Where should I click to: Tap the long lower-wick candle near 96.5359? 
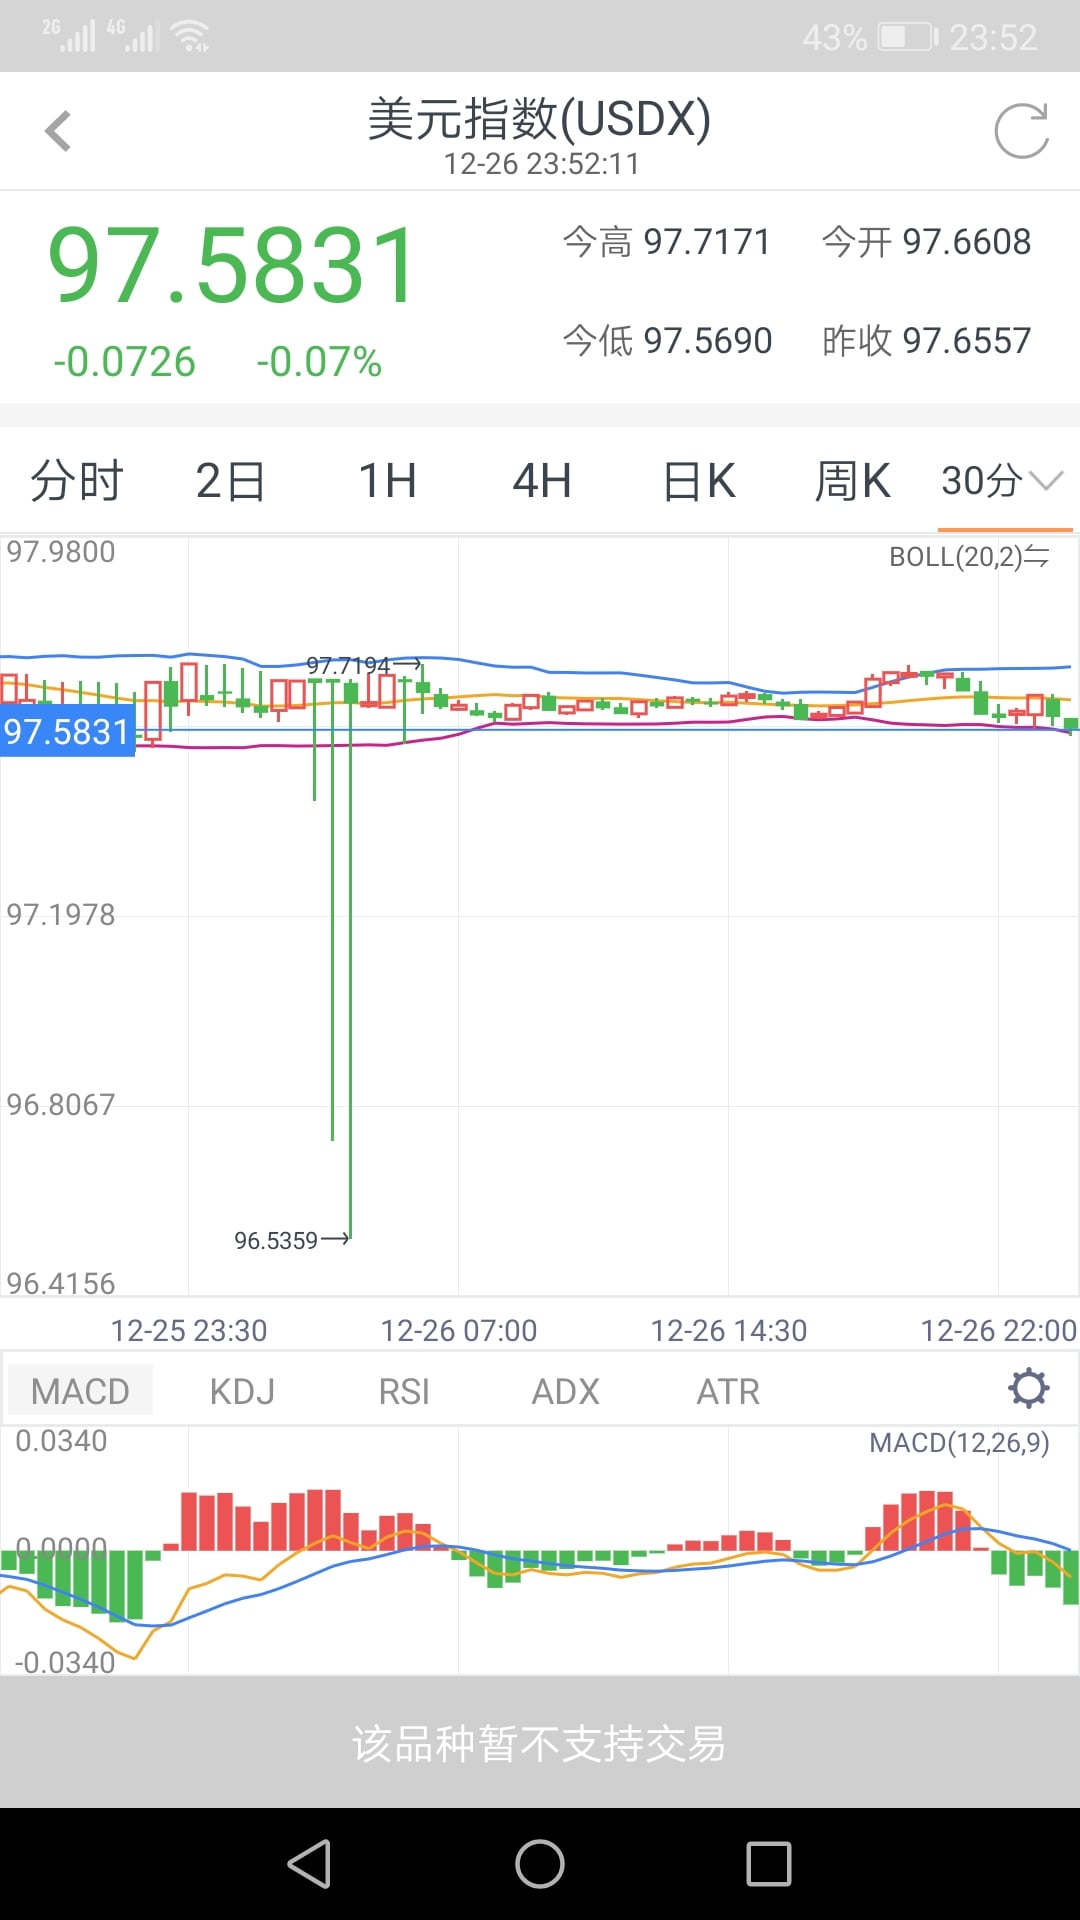(350, 960)
